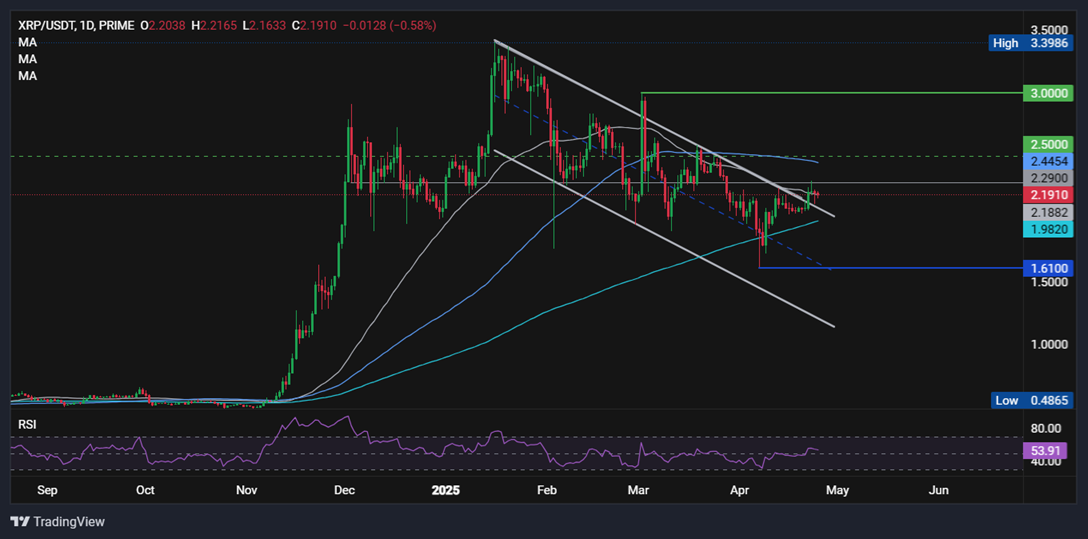Viewport: 1088px width, 539px height.
Task: Click the TradingView logo
Action: [58, 522]
